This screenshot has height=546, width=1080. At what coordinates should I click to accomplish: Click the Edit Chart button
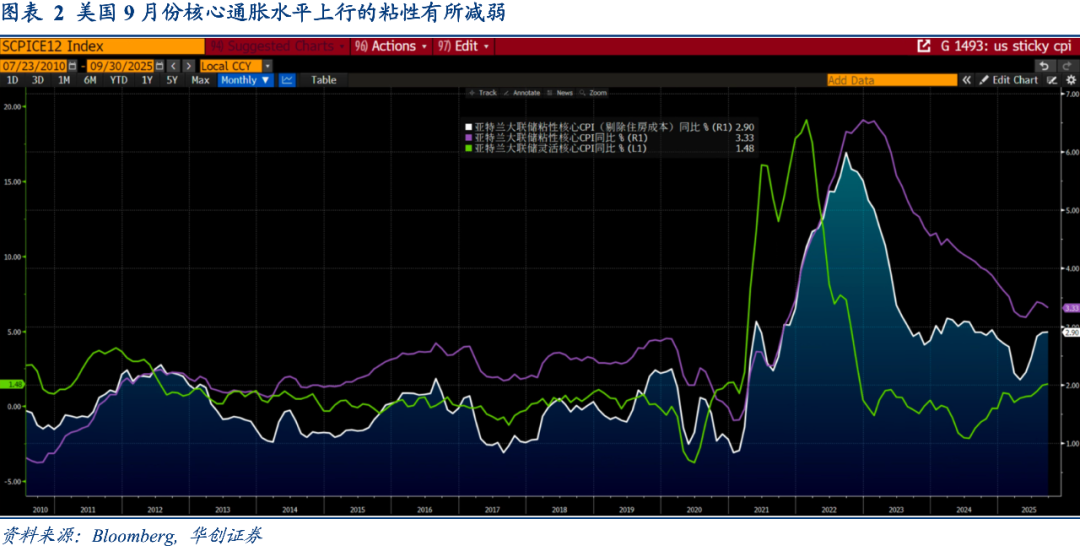click(1008, 80)
